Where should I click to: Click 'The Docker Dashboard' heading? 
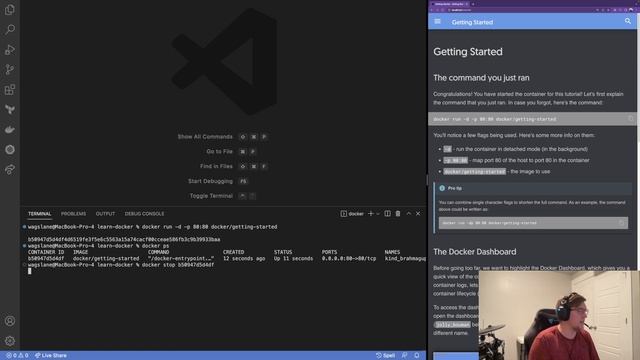(x=475, y=251)
